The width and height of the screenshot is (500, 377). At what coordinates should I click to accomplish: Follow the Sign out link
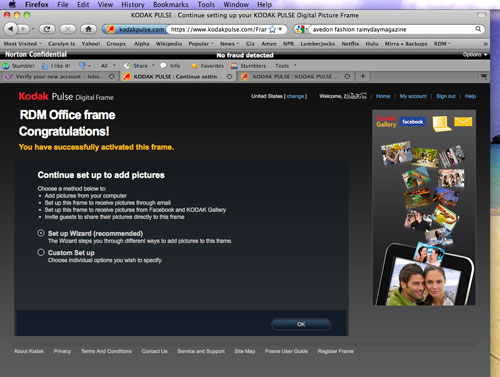click(x=446, y=96)
